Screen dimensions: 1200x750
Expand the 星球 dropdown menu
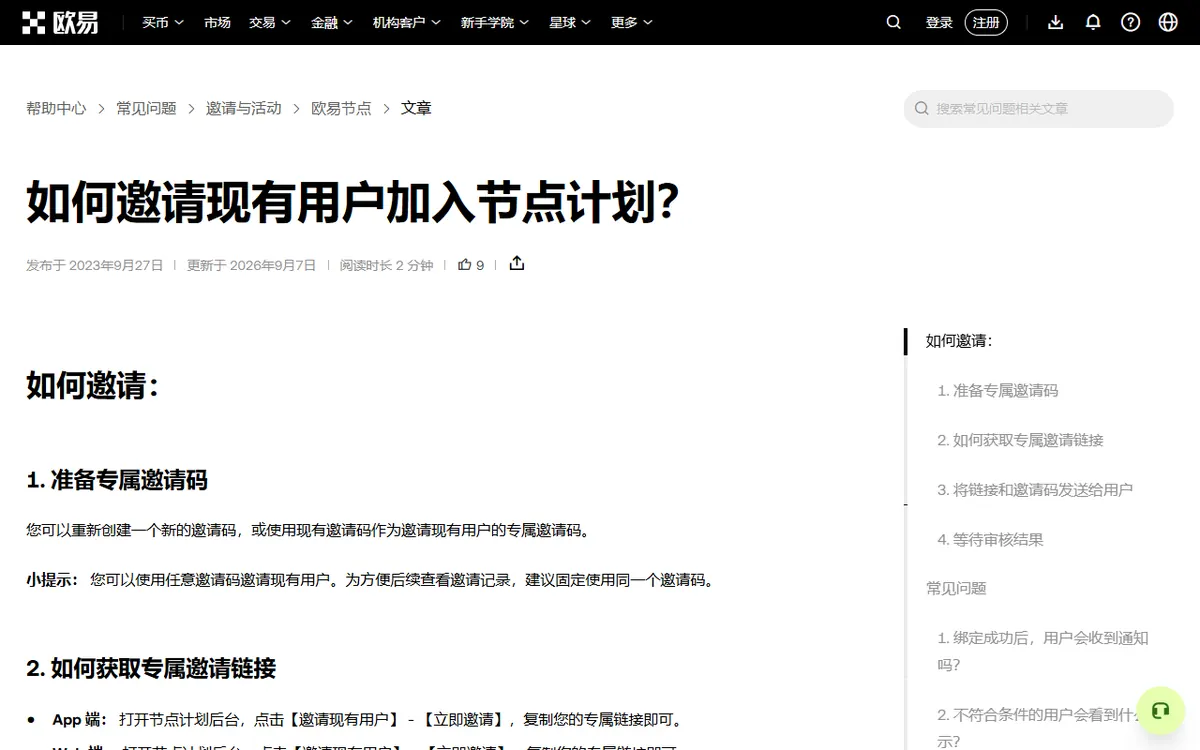click(x=570, y=22)
